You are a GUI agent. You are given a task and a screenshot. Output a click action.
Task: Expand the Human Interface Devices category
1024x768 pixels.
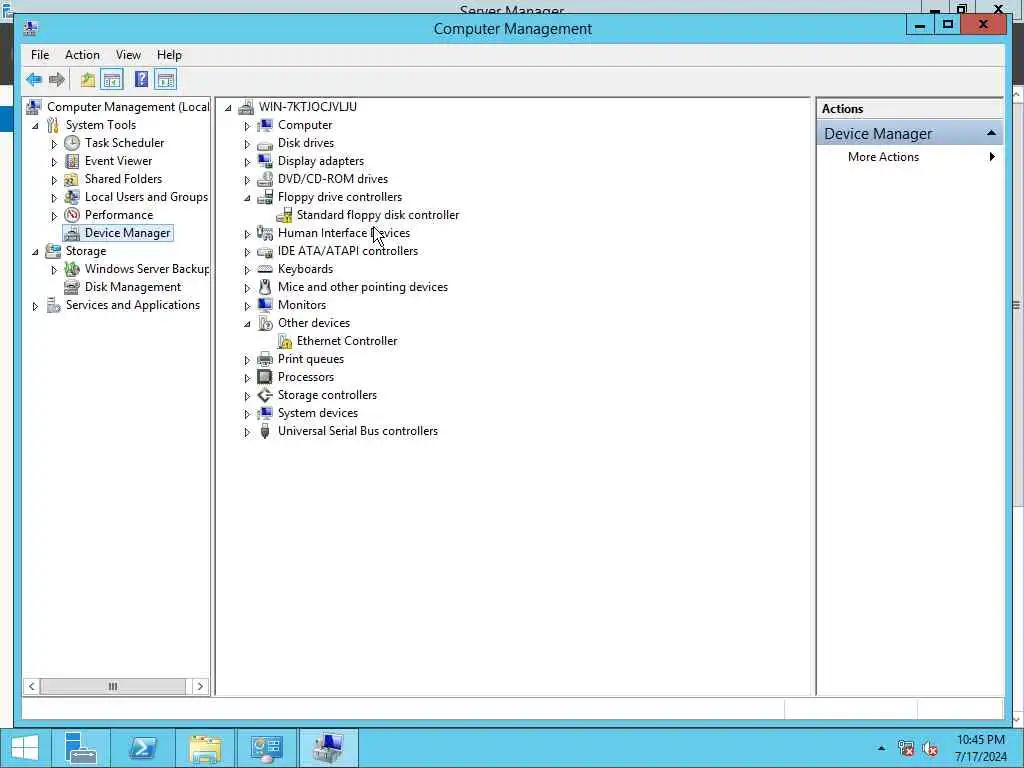click(x=247, y=234)
